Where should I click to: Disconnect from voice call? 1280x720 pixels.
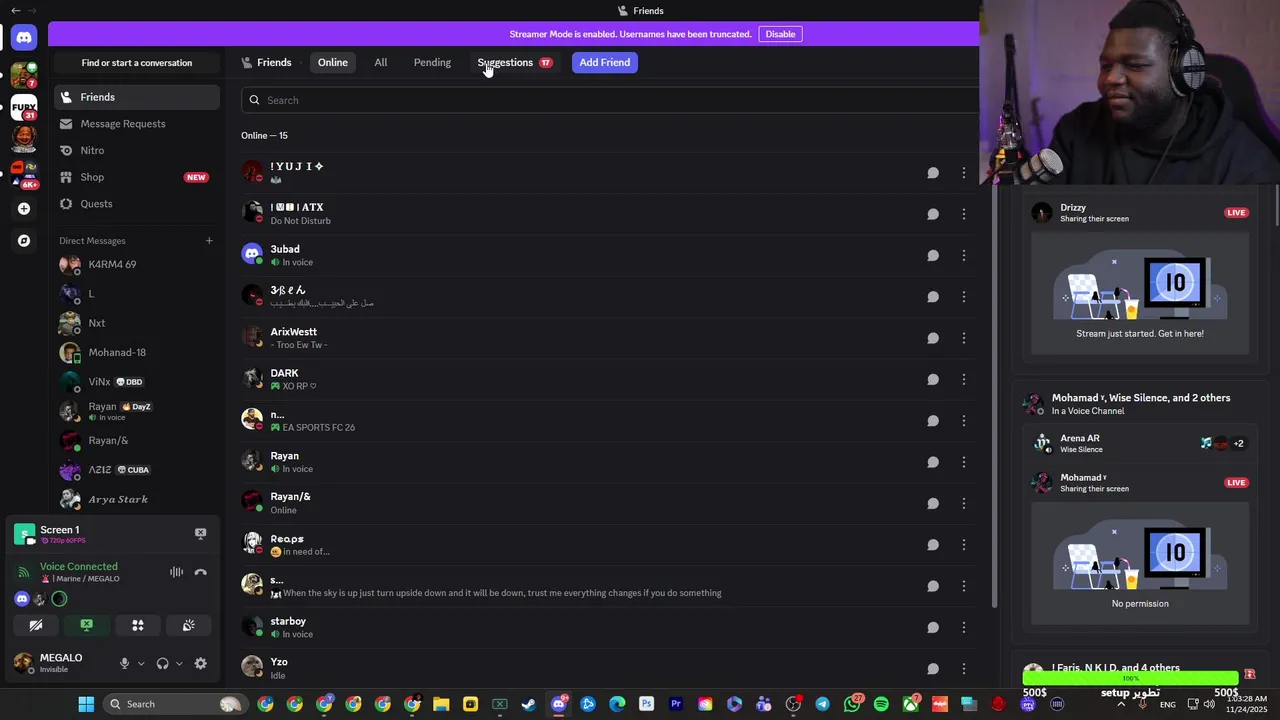pyautogui.click(x=200, y=572)
